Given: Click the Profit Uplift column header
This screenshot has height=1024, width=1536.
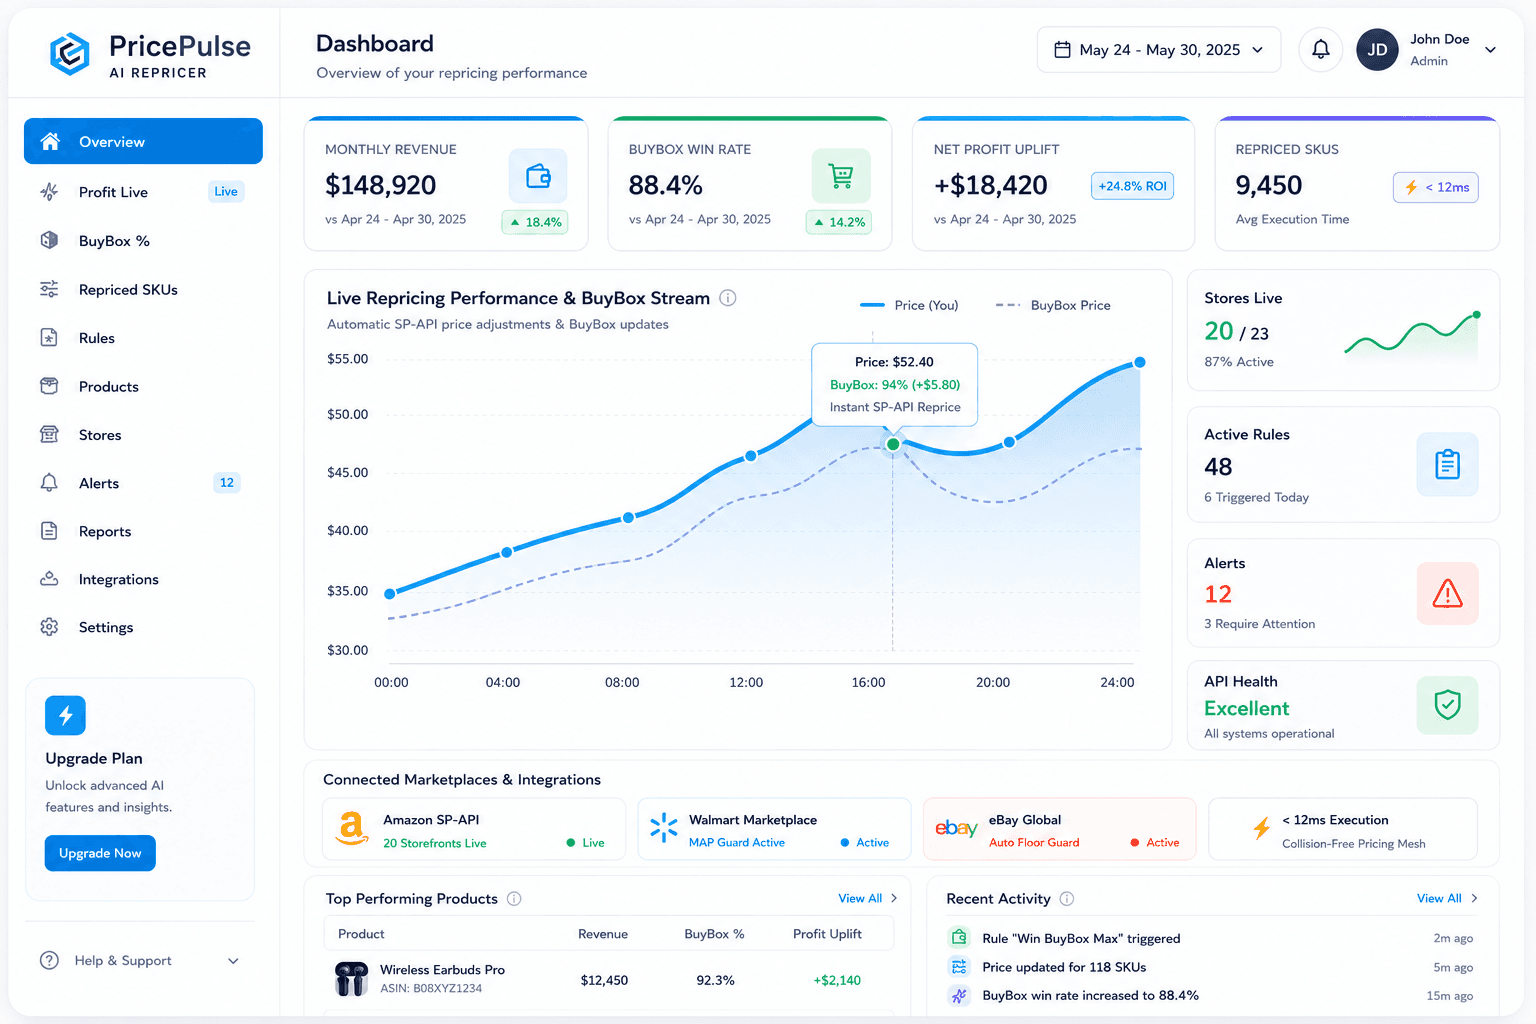Looking at the screenshot, I should tap(827, 934).
